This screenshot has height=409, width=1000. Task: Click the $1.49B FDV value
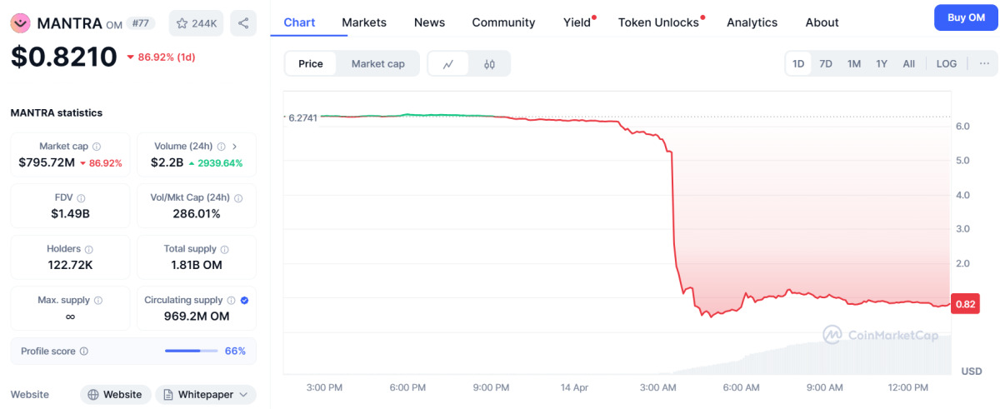[70, 214]
